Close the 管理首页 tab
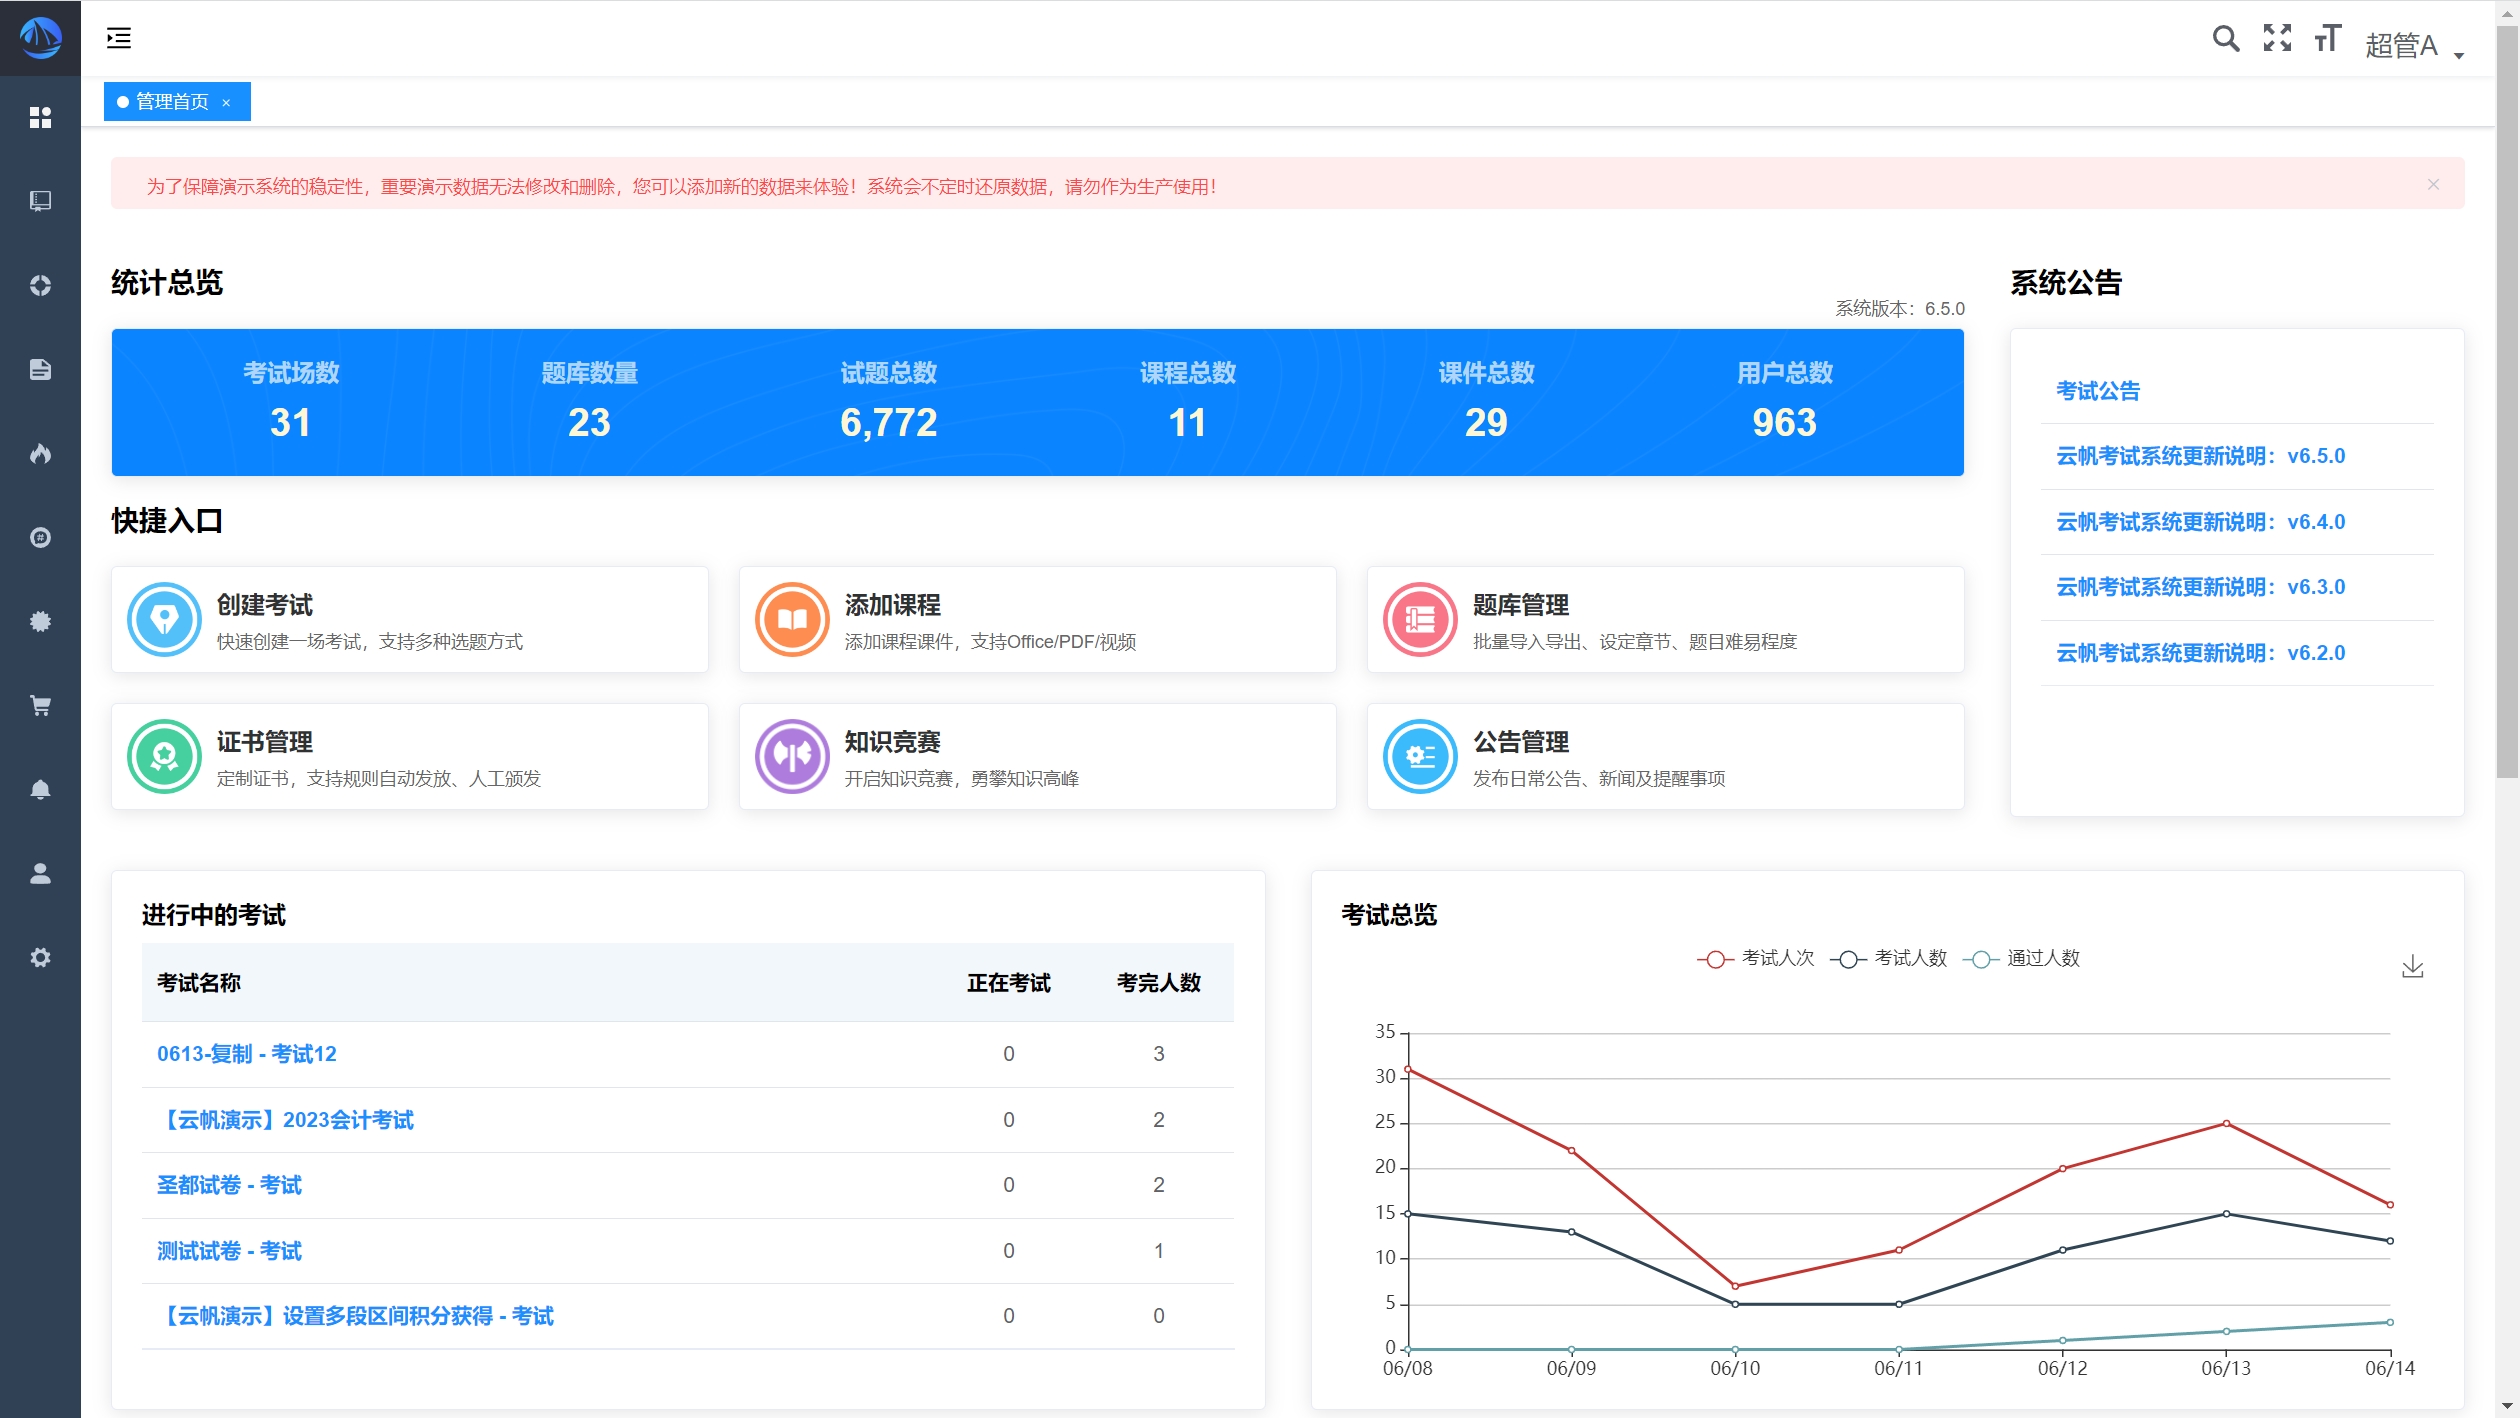The height and width of the screenshot is (1418, 2520). click(x=226, y=102)
